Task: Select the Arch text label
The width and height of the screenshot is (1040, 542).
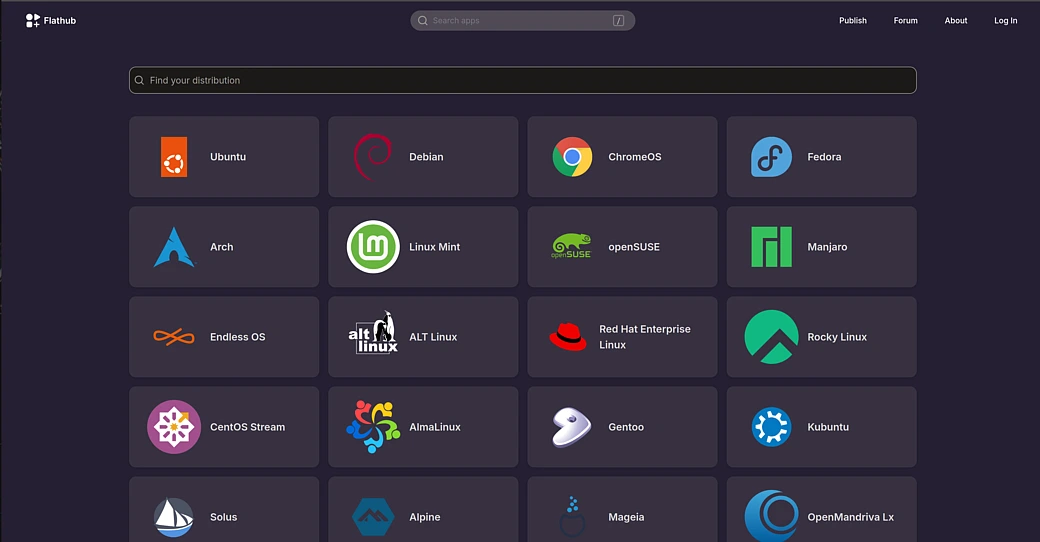Action: click(222, 247)
